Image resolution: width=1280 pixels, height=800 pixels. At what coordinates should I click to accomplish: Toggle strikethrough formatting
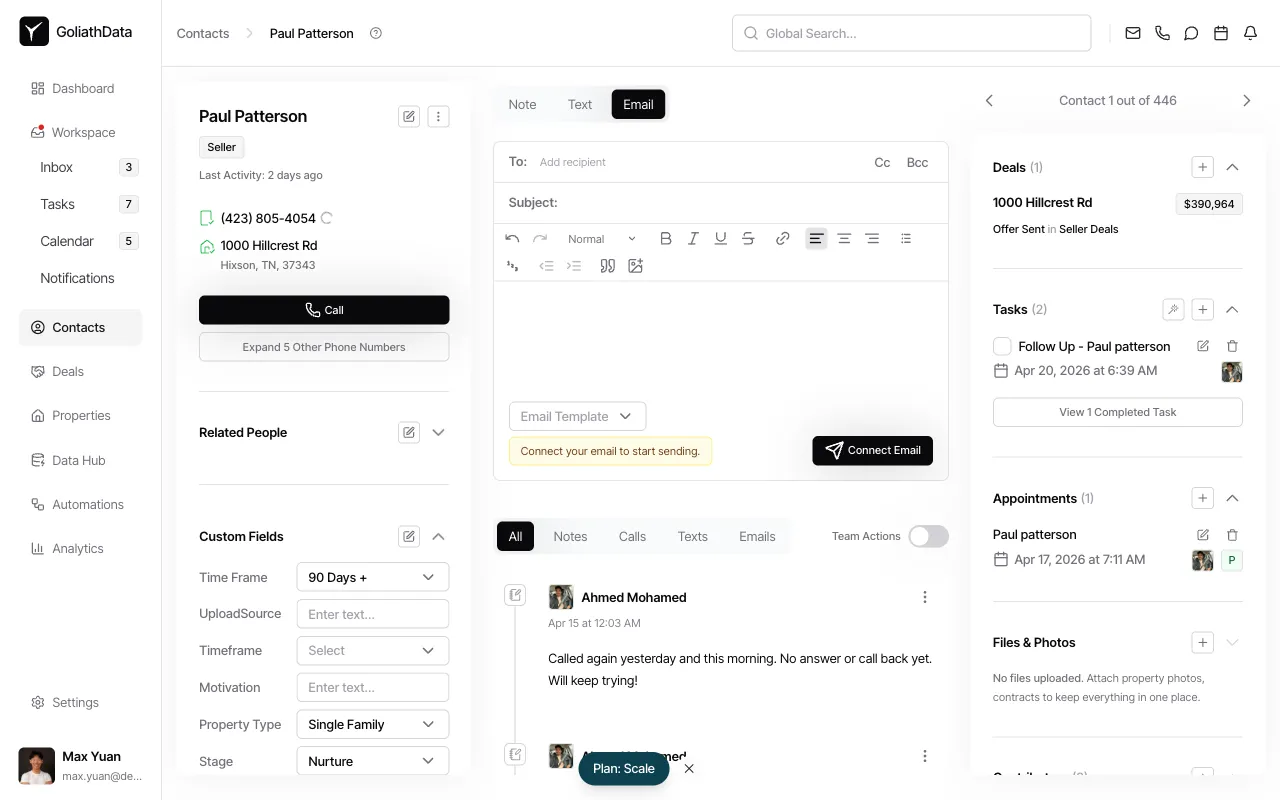tap(748, 238)
